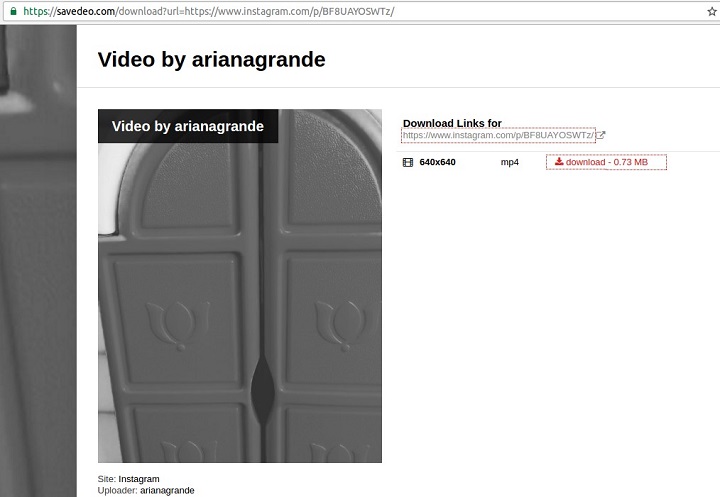Screen dimensions: 720x497
Task: Click the 'Video by arianagrande' overlay caption
Action: click(188, 126)
